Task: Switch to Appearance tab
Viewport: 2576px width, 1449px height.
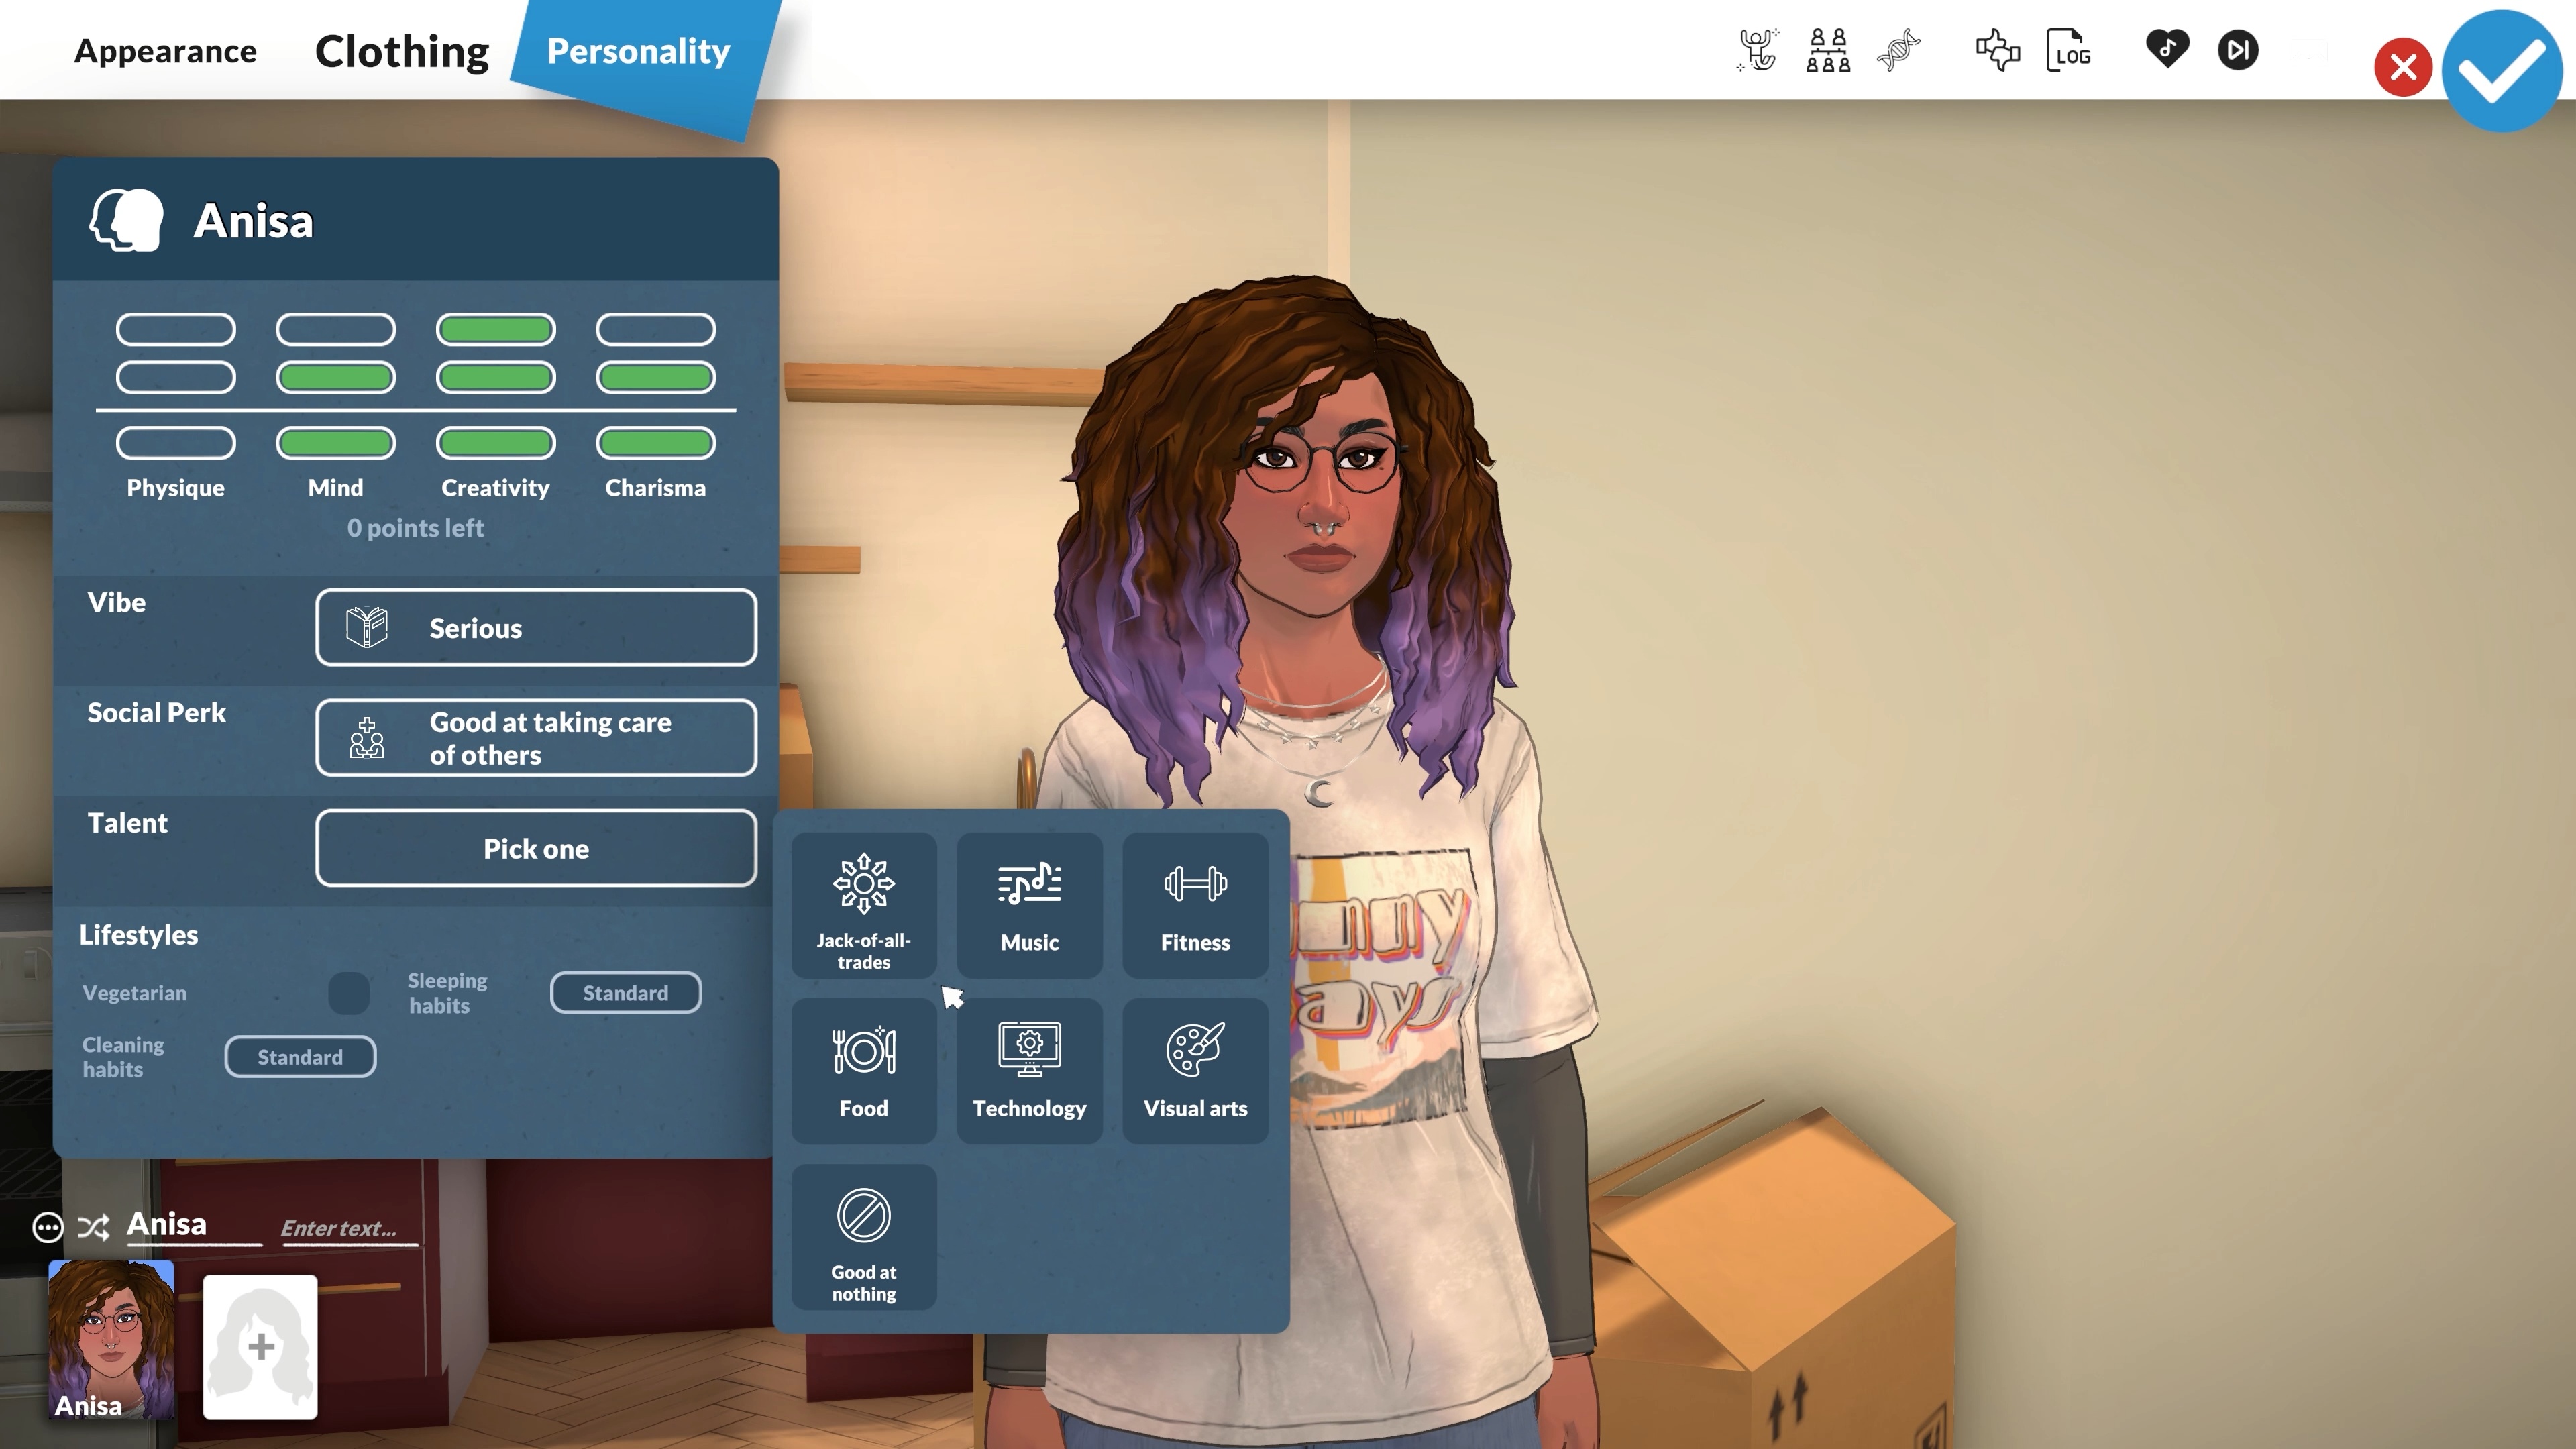Action: 164,50
